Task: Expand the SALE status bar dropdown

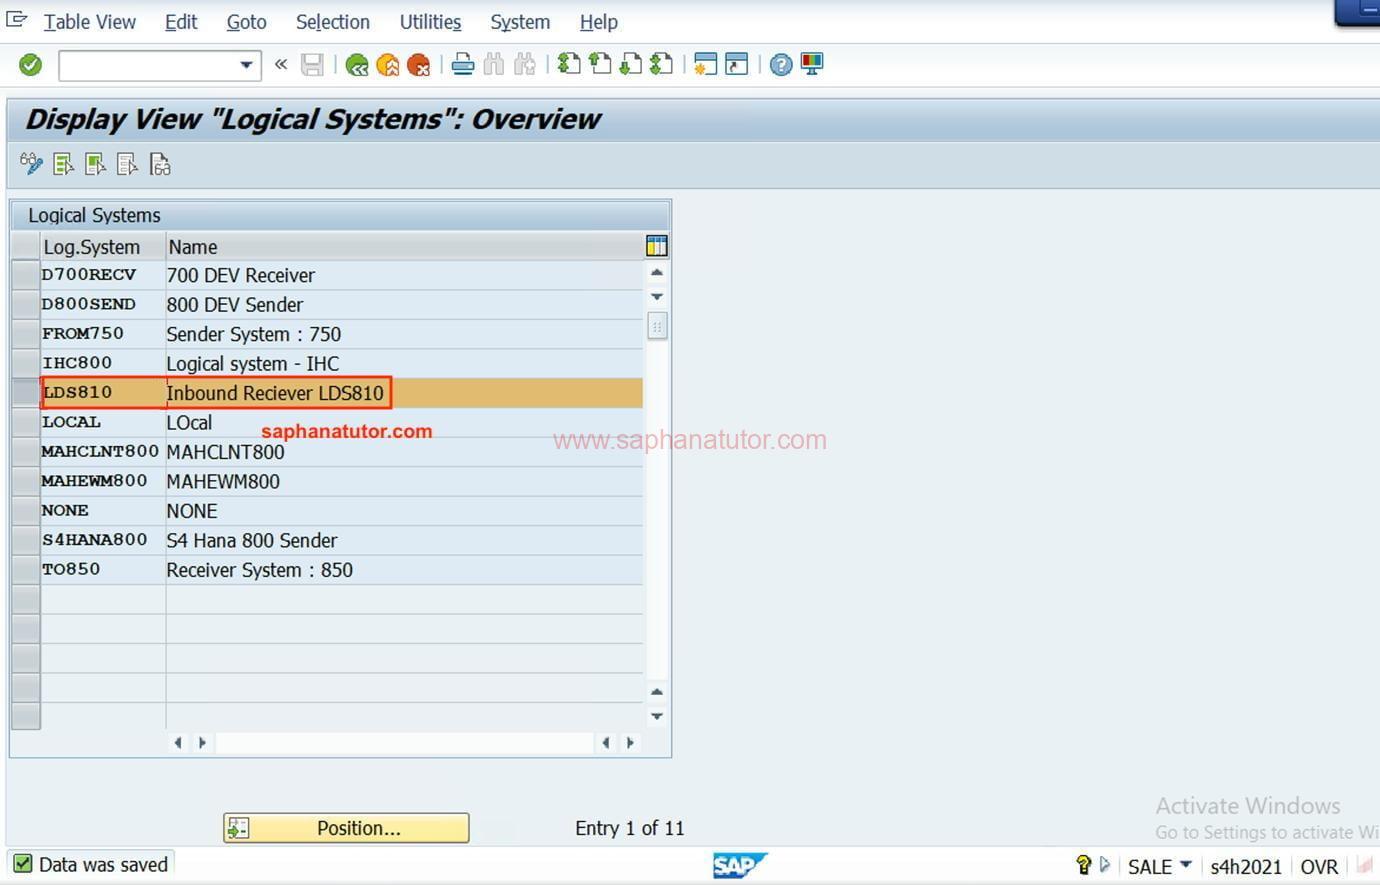Action: pos(1186,865)
